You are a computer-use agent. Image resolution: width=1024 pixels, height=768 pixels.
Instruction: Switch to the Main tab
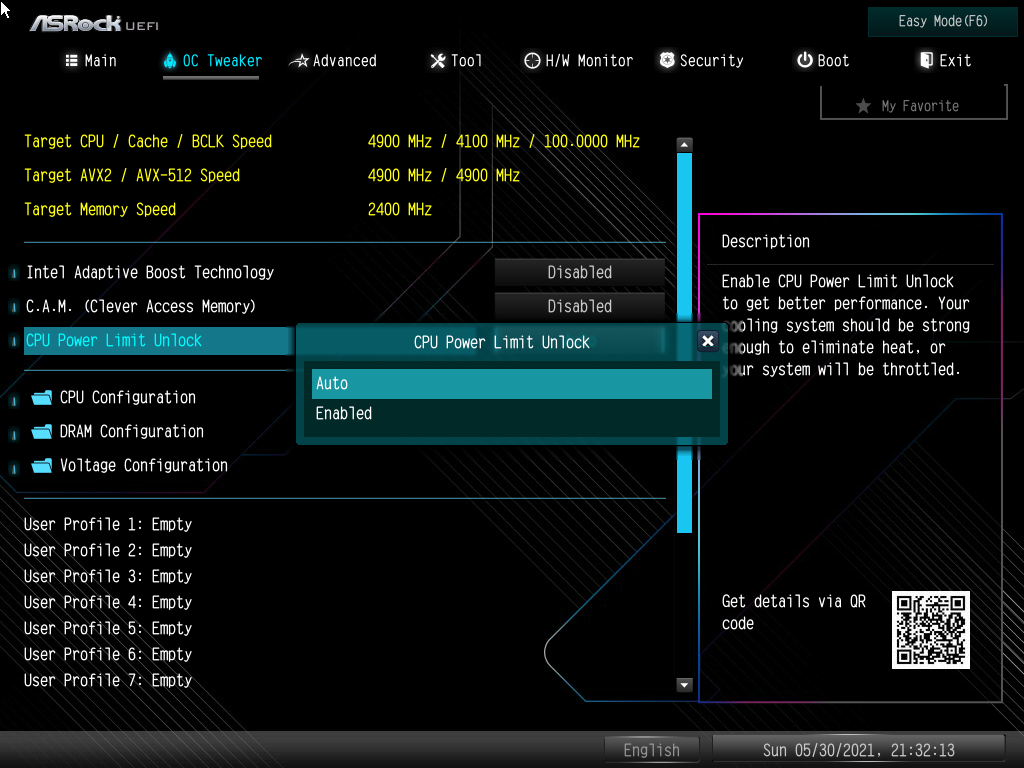[x=91, y=61]
